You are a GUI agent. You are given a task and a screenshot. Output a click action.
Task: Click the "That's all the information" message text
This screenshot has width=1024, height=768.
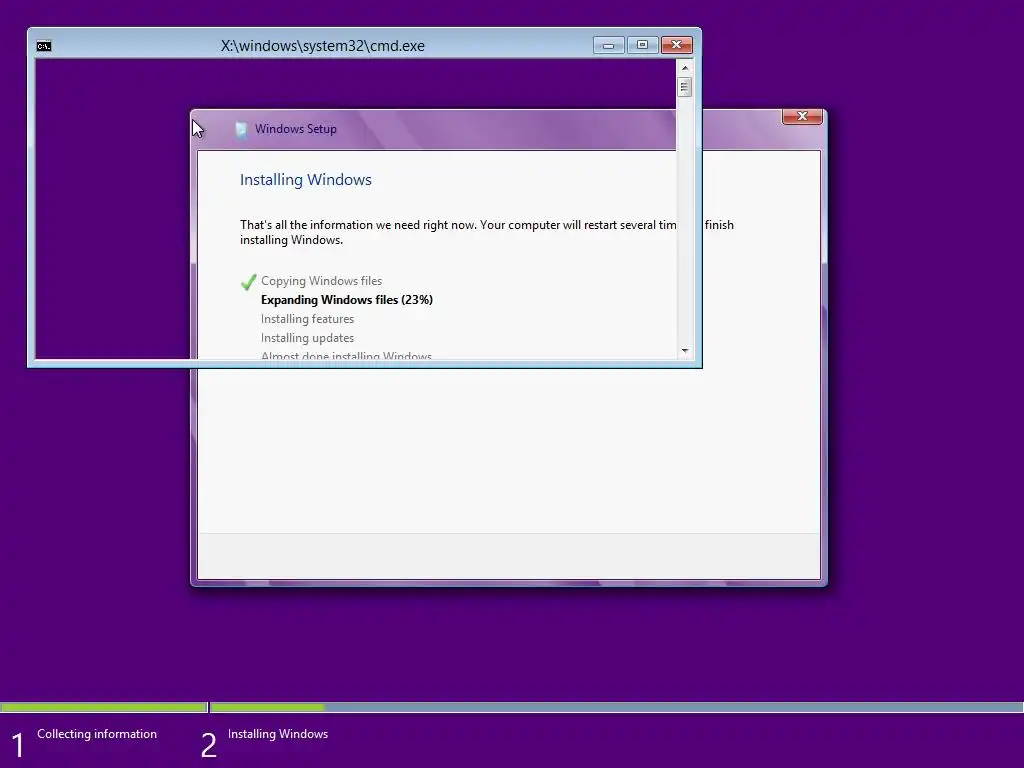[x=487, y=232]
